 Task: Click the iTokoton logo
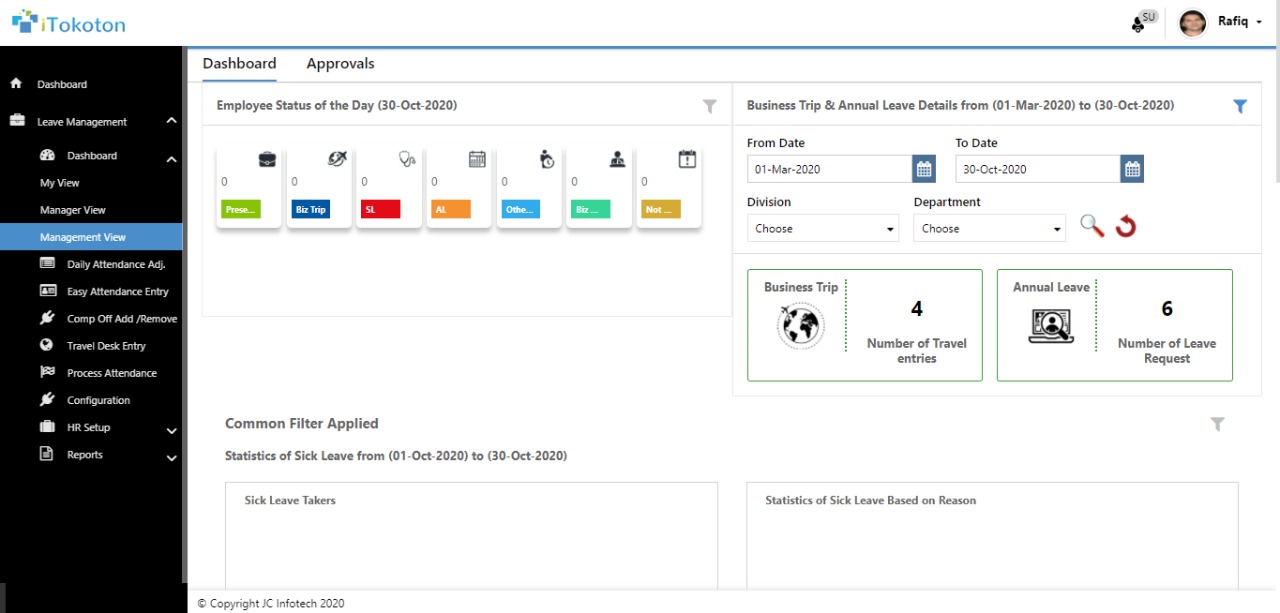[68, 23]
